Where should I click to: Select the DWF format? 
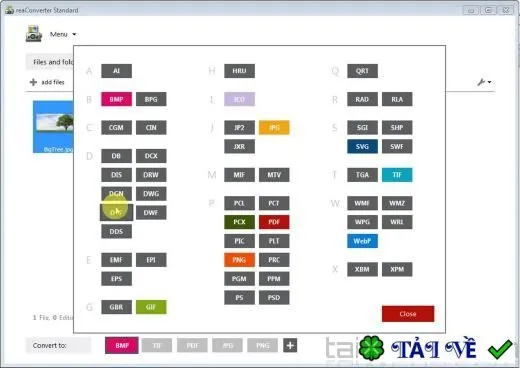pos(151,213)
